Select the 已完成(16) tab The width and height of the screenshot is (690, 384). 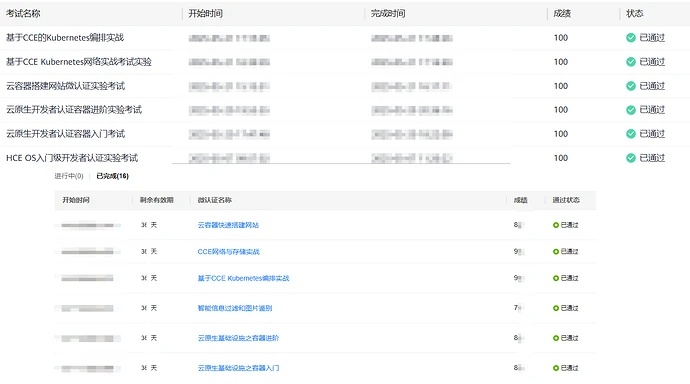click(113, 176)
